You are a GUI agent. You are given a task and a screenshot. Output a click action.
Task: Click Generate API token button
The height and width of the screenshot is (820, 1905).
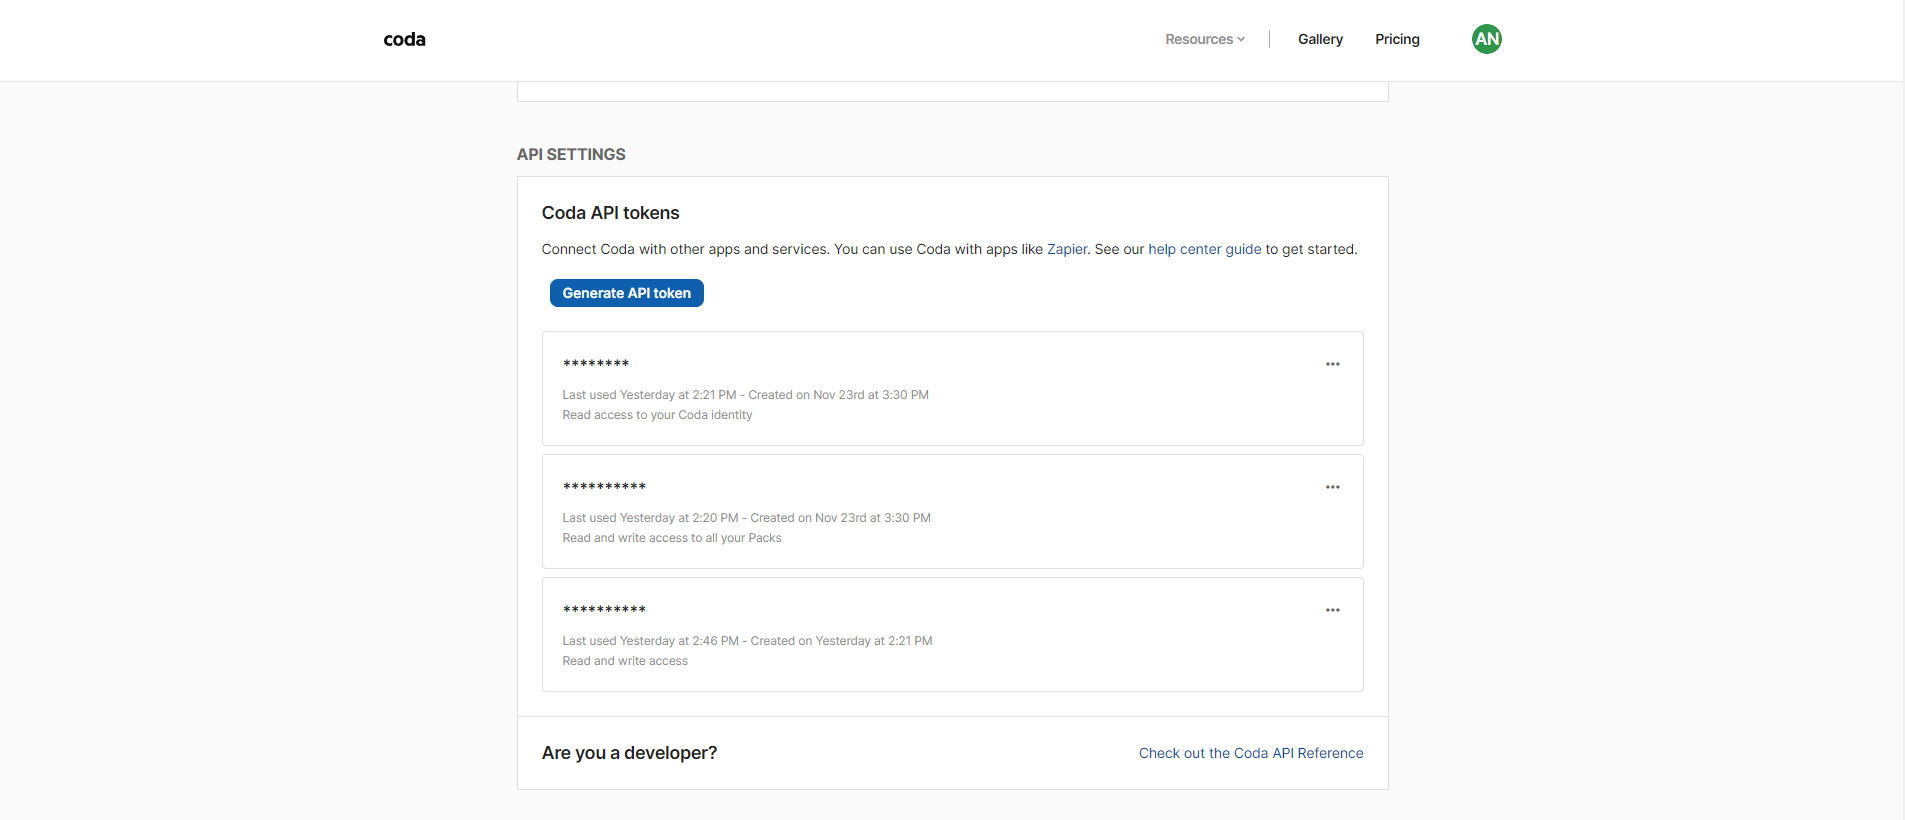[626, 293]
